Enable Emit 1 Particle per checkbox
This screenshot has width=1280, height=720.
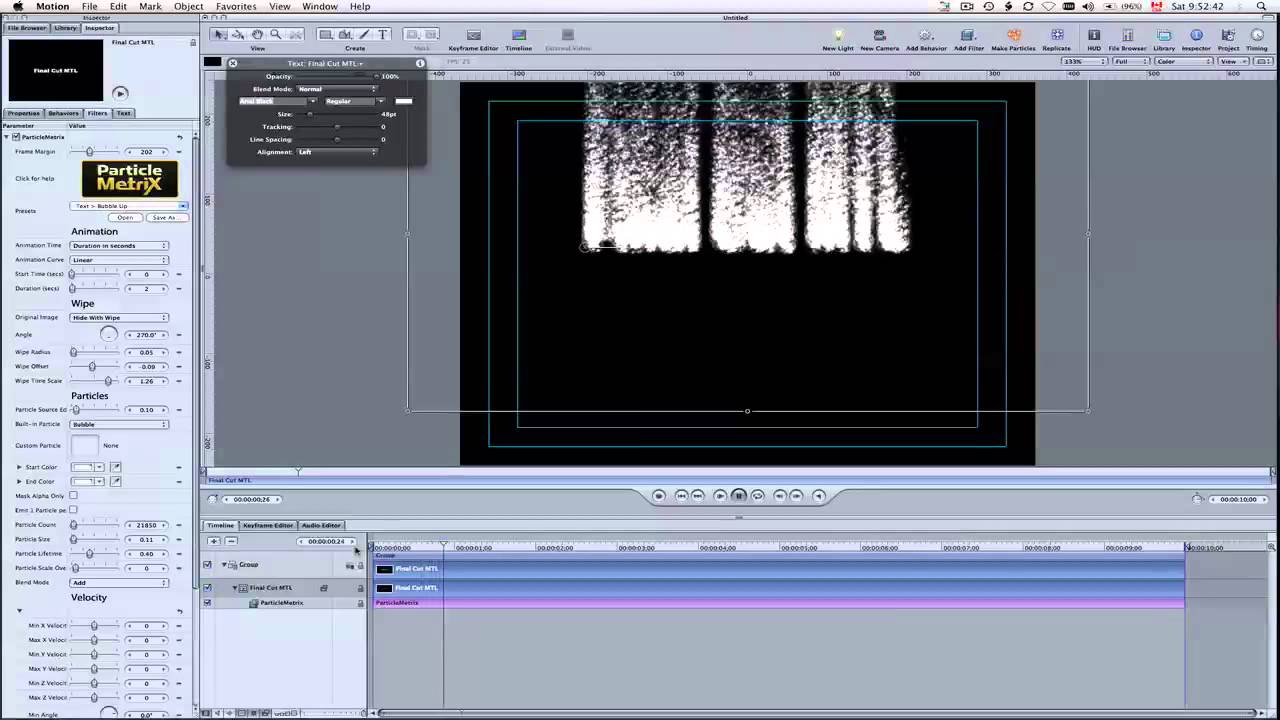tap(73, 510)
